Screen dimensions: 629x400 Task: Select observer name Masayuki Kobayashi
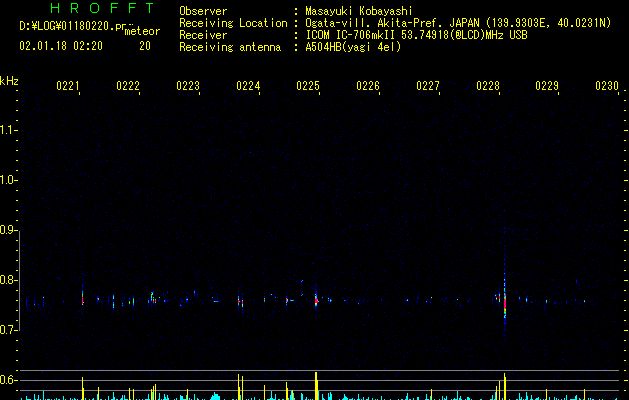point(359,11)
